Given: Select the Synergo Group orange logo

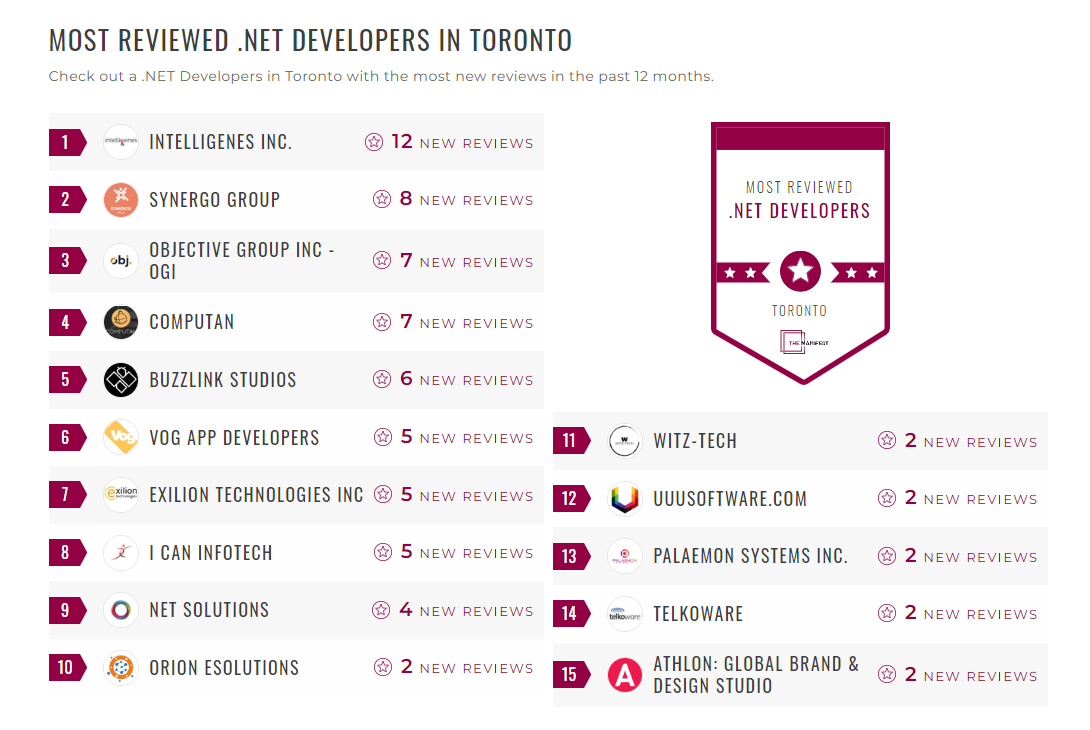Looking at the screenshot, I should (120, 199).
